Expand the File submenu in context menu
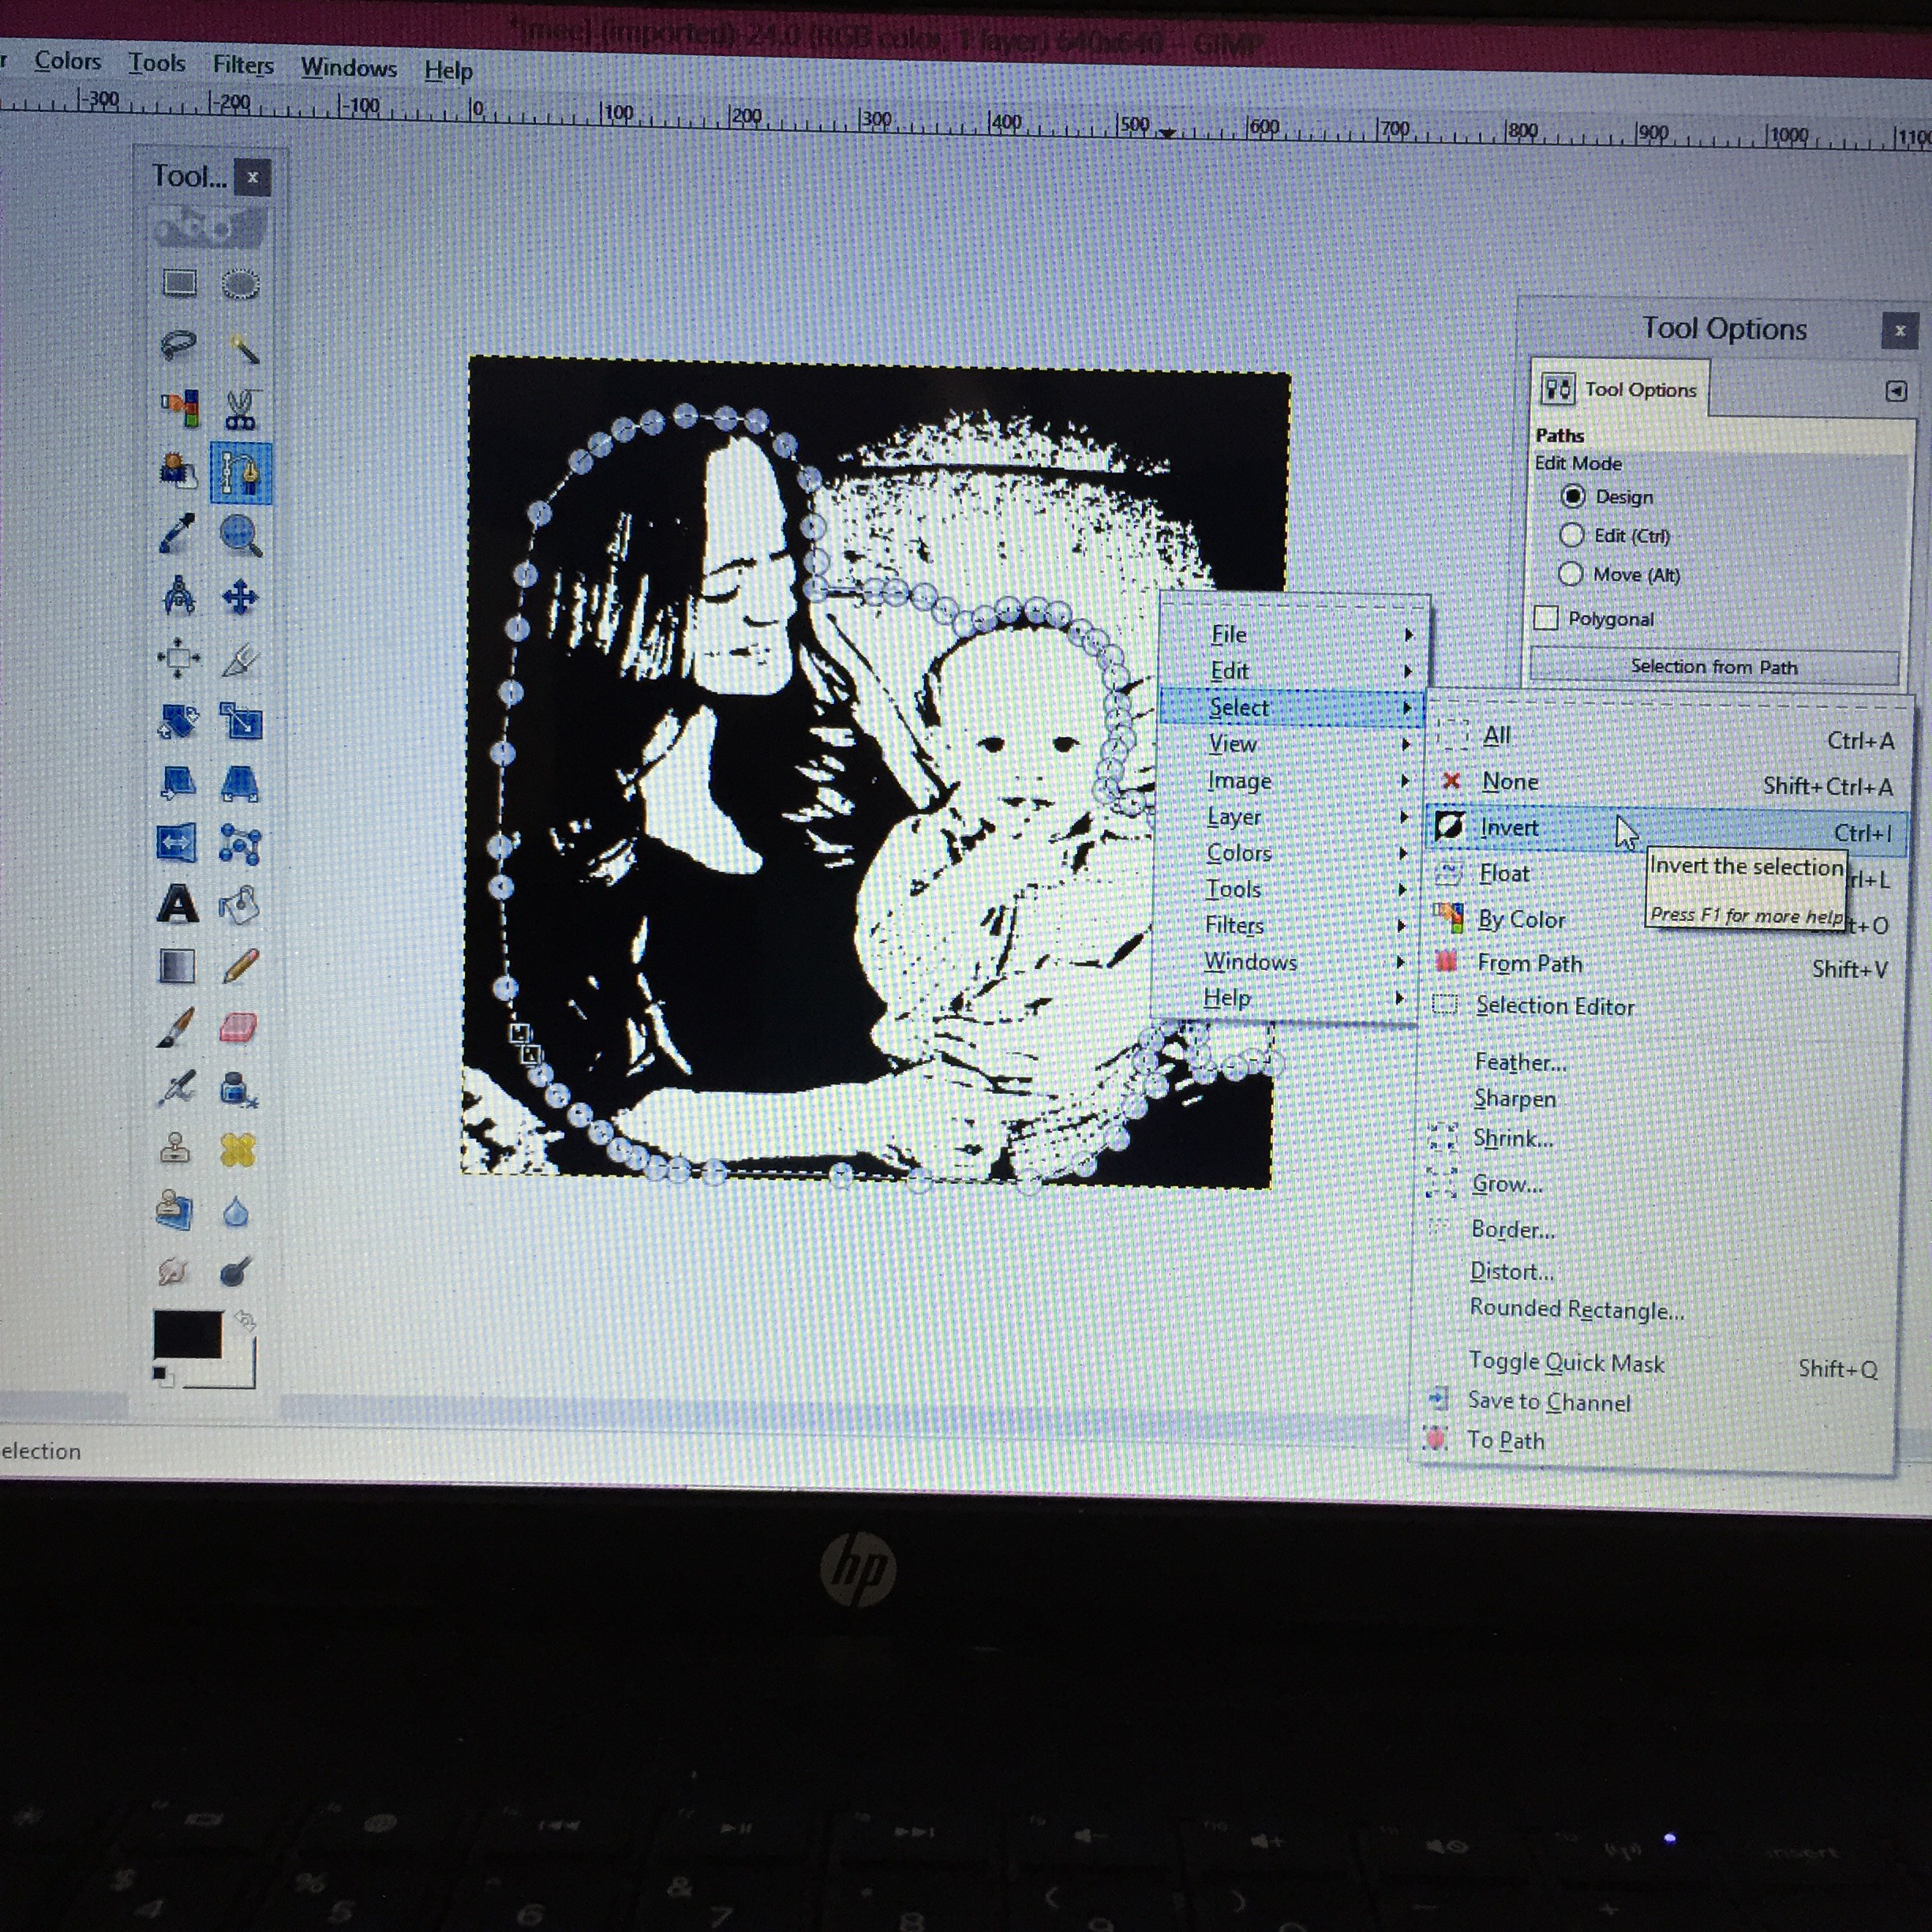 1296,634
